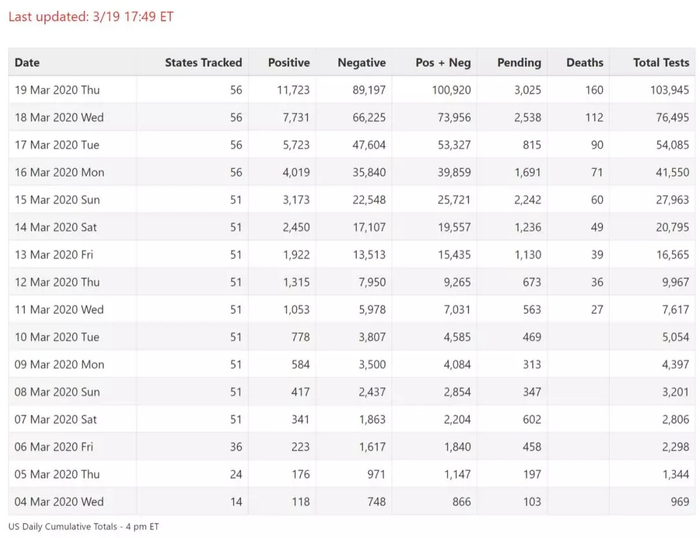Click the Total Tests column header
Viewport: 700px width, 538px height.
point(660,62)
